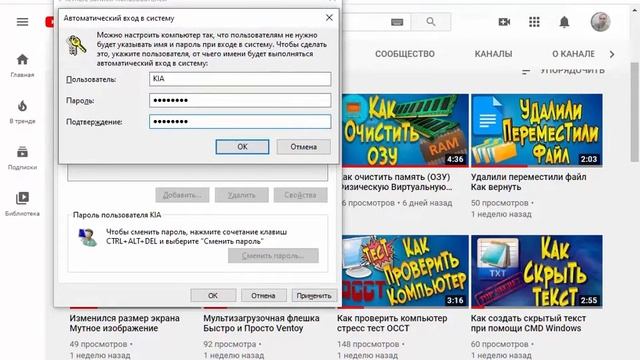Click the Сменить пароль button
Viewport: 640px width, 360px height.
click(273, 256)
